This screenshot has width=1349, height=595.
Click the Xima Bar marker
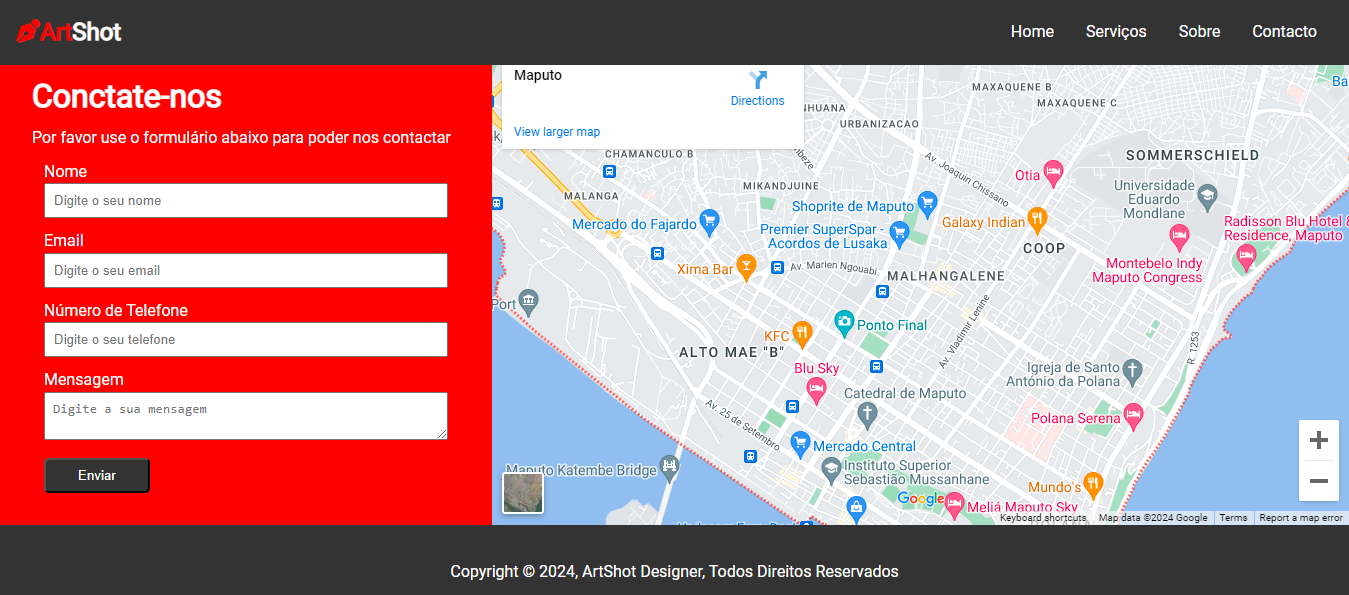[746, 266]
